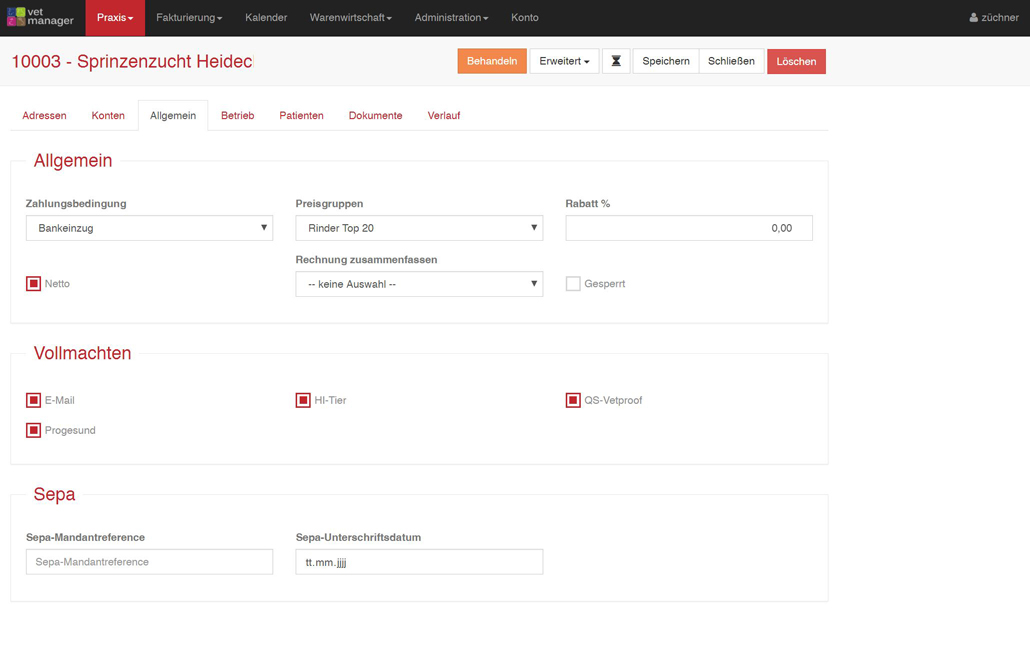This screenshot has width=1030, height=666.
Task: Click the züchner user account icon
Action: coord(974,18)
